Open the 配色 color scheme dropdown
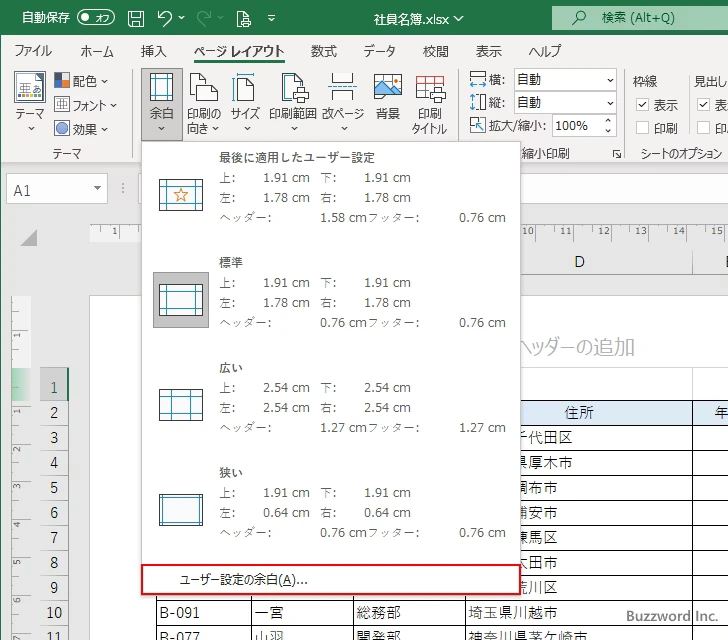 click(82, 81)
